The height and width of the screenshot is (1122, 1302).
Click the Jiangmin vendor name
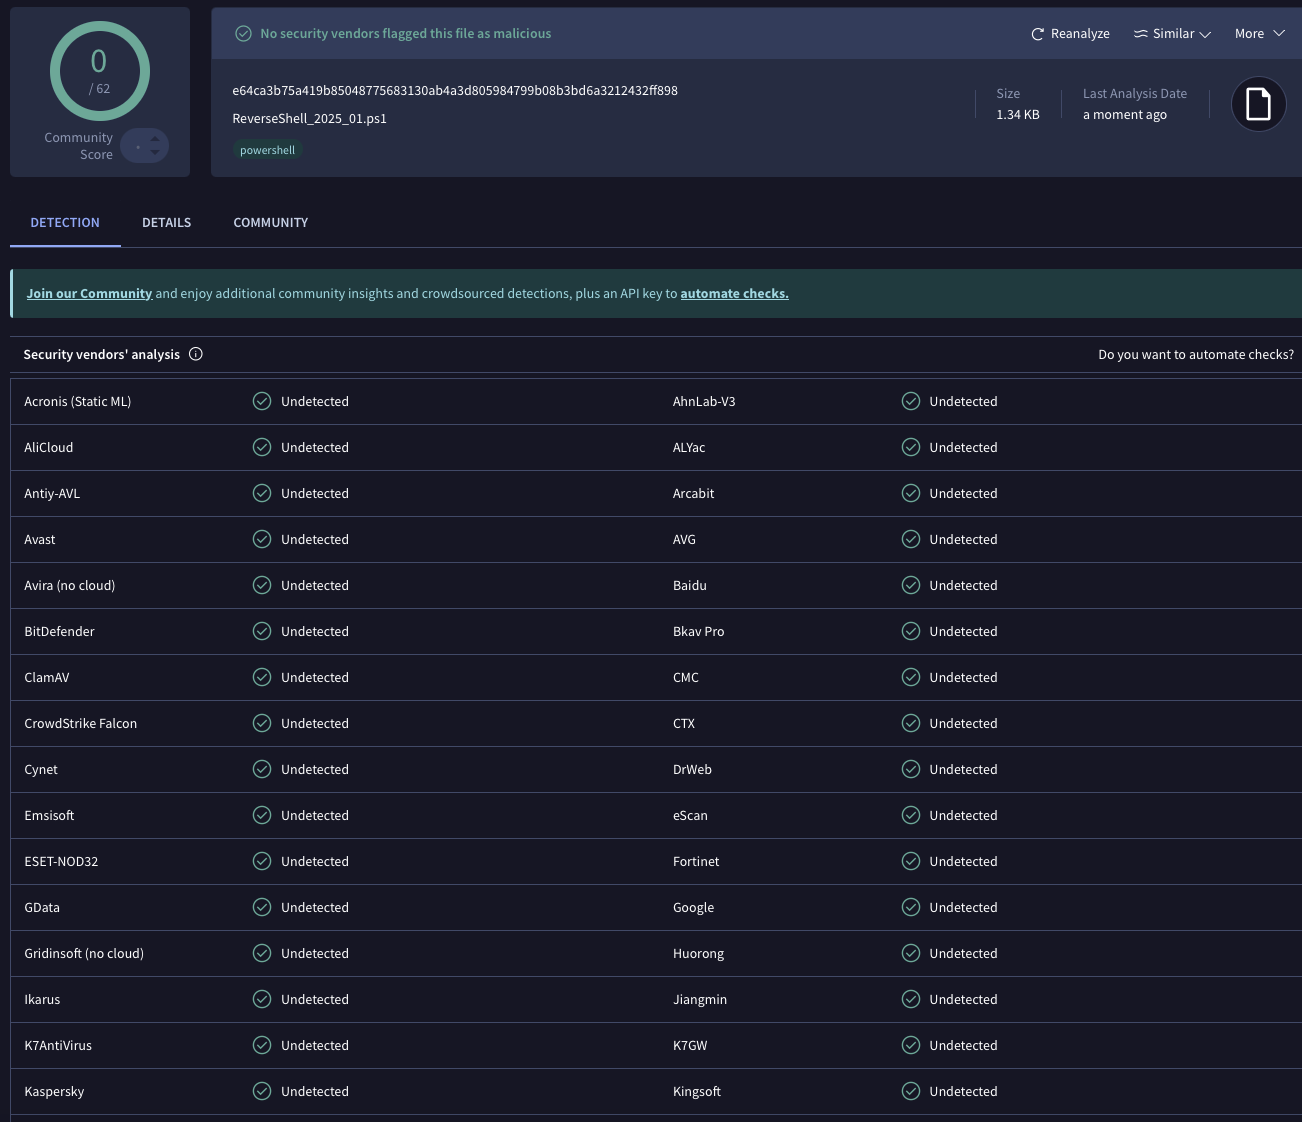coord(700,1000)
